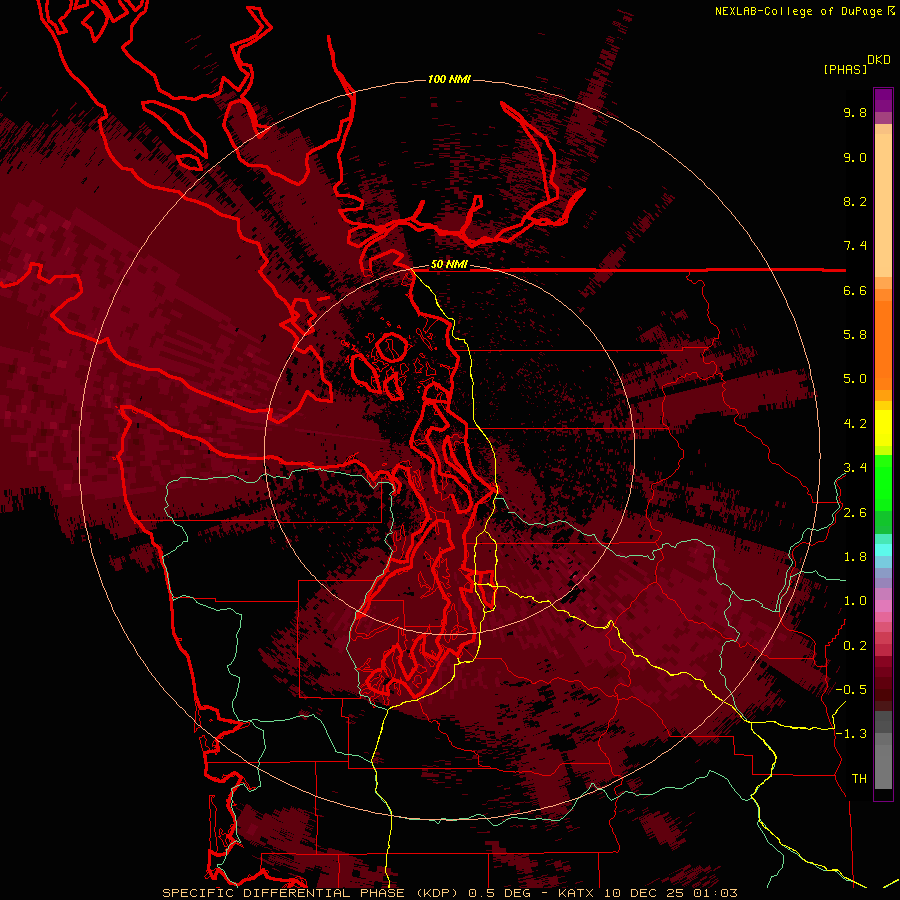Click the SPECIFIC DIFFERENTIAL PHASE (KDP) title text

tap(309, 893)
